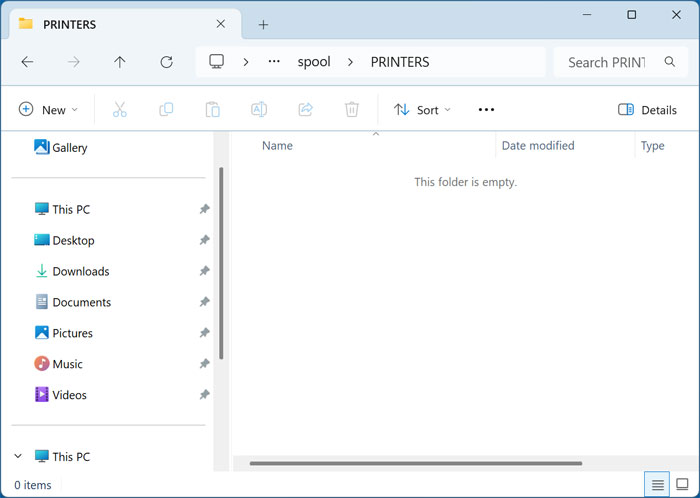
Task: Click the PC monitor icon in address bar
Action: (x=217, y=62)
